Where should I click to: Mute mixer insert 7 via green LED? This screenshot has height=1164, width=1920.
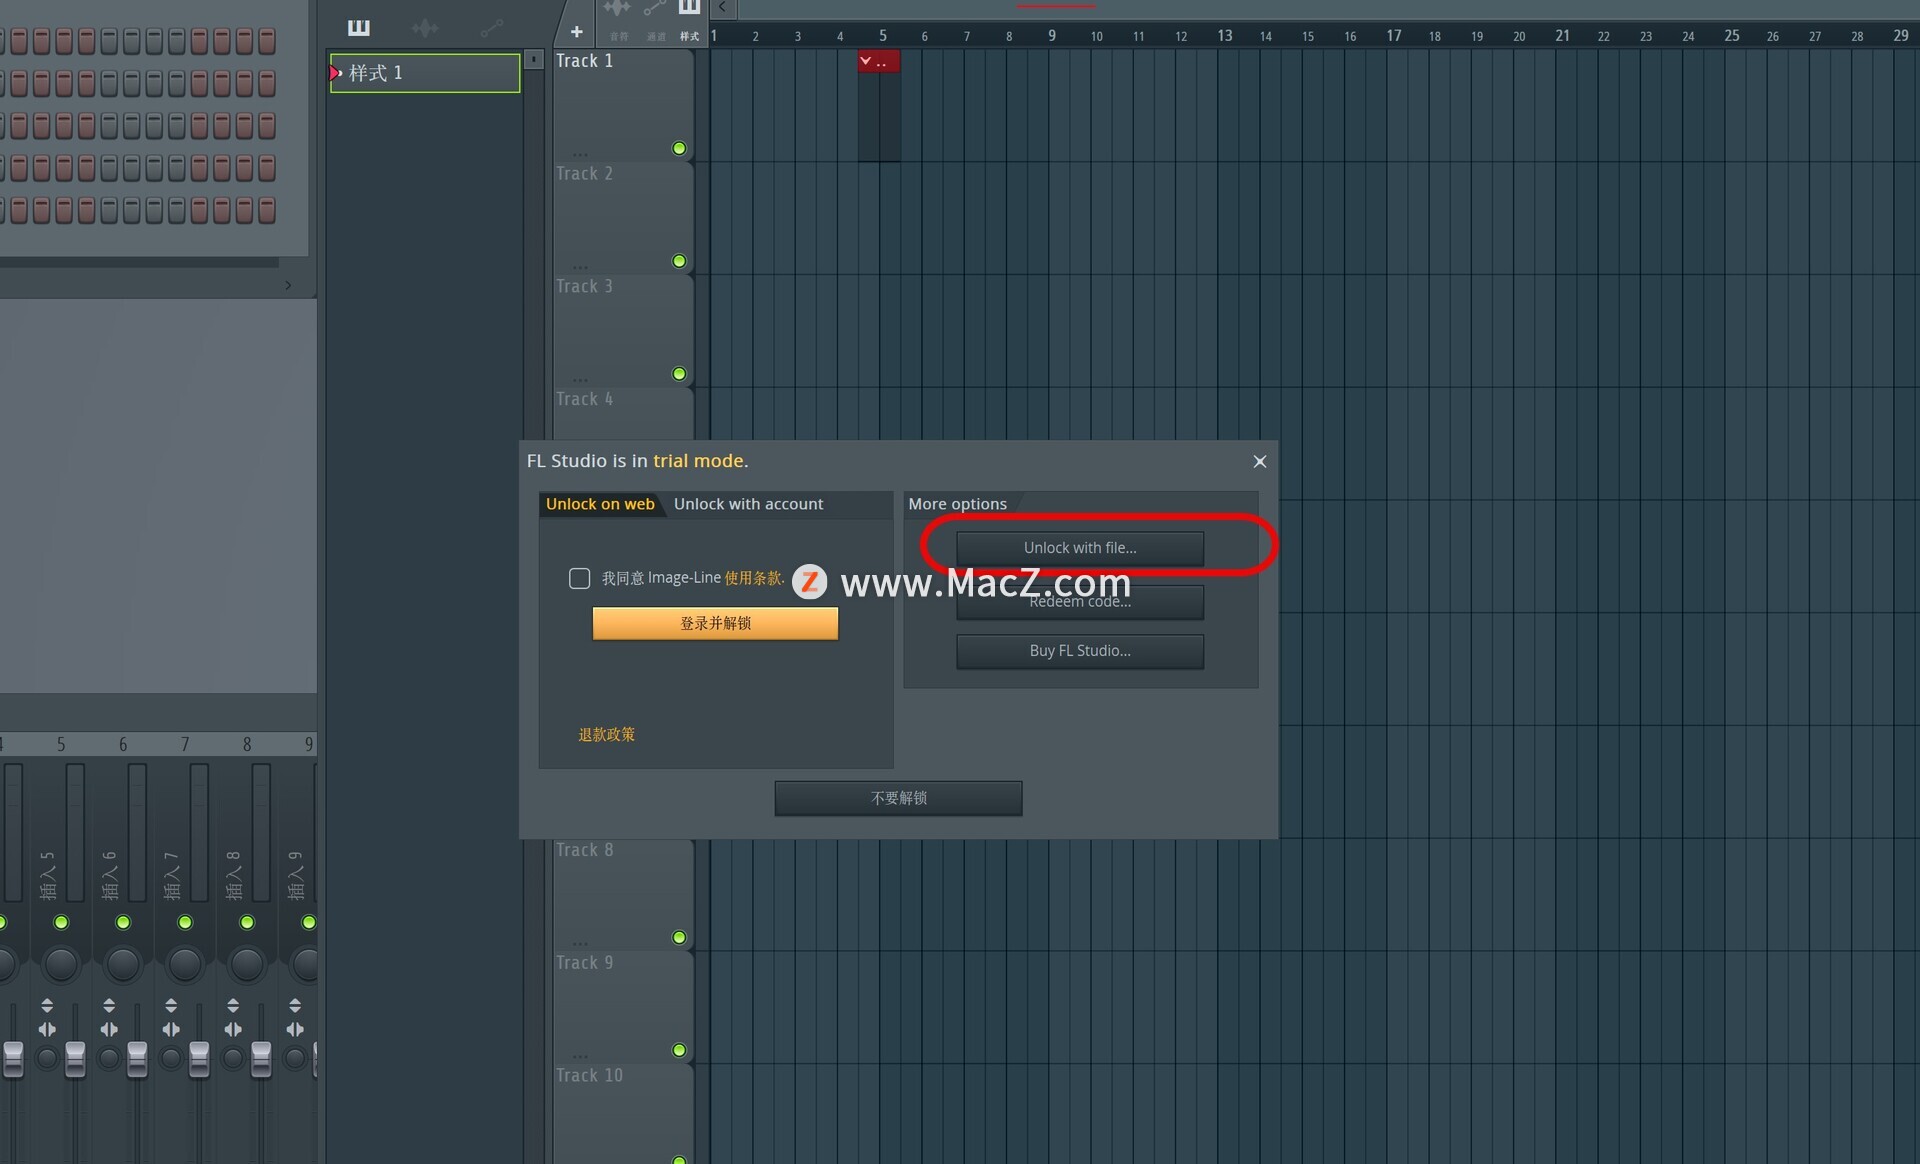point(185,922)
